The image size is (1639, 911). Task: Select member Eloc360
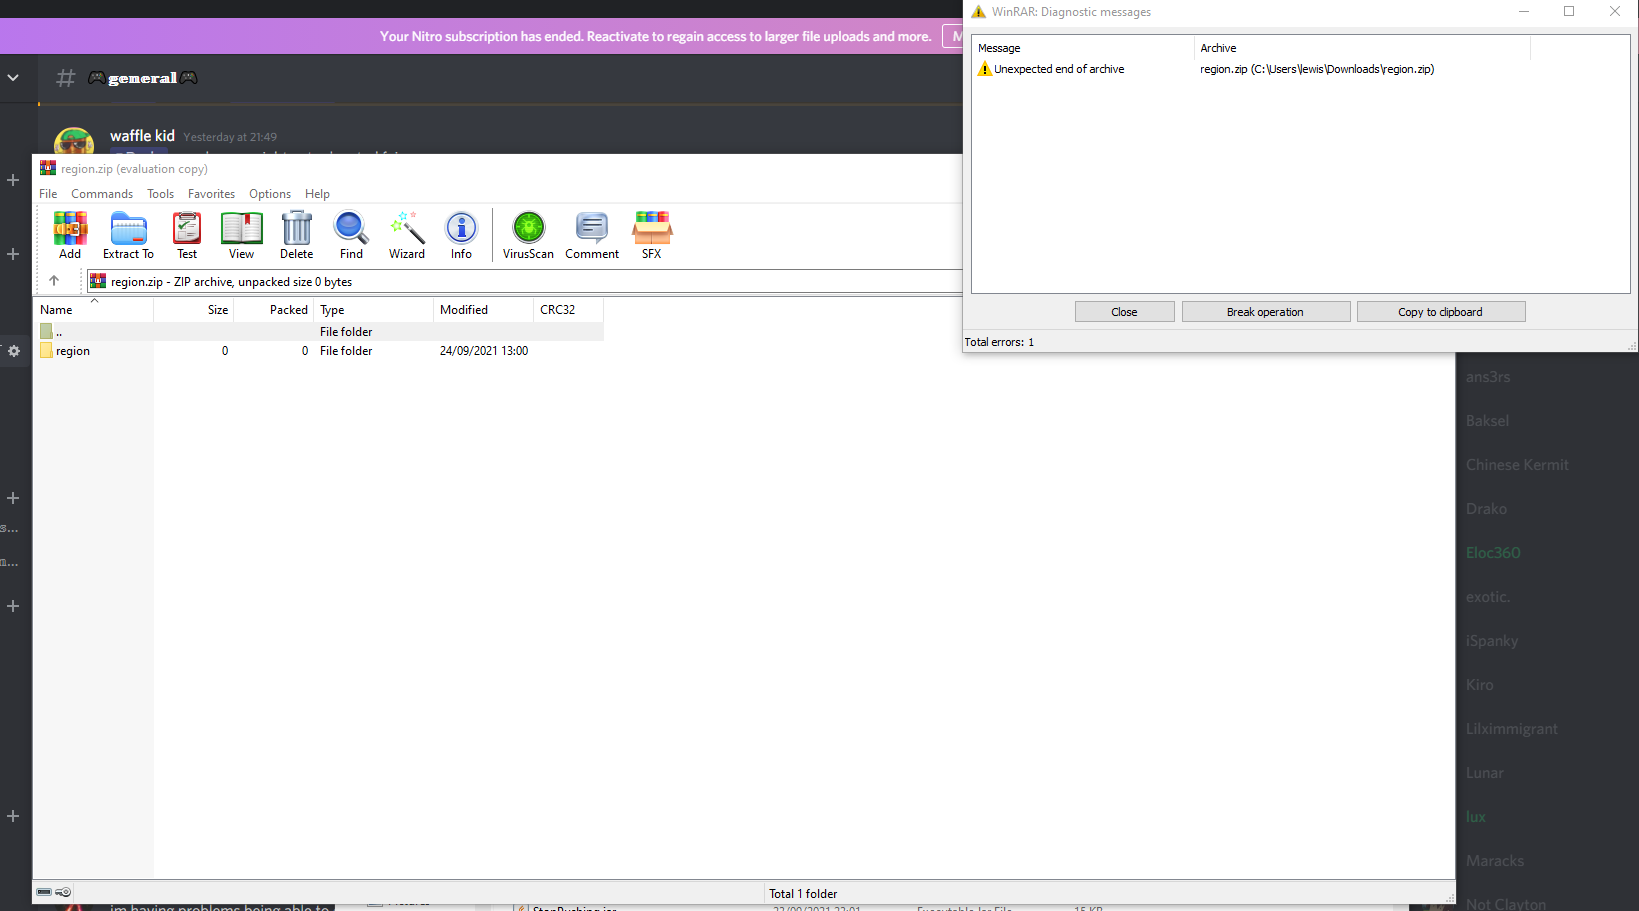click(x=1493, y=553)
